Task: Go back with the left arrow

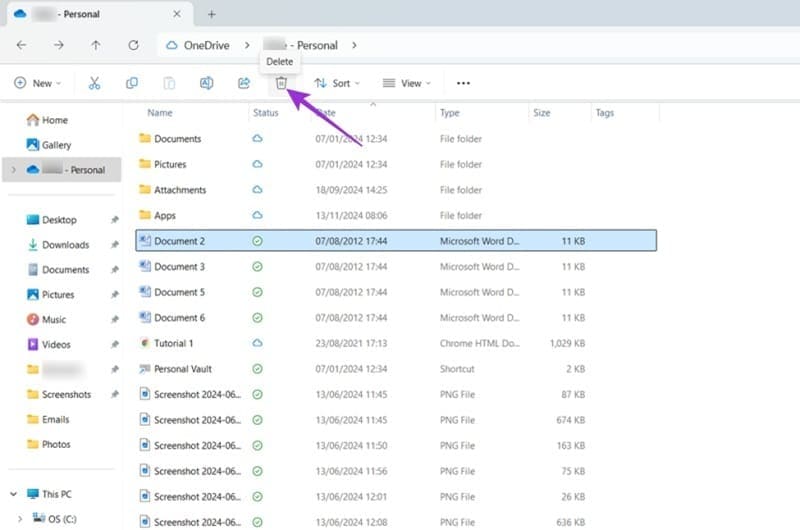Action: [x=21, y=45]
